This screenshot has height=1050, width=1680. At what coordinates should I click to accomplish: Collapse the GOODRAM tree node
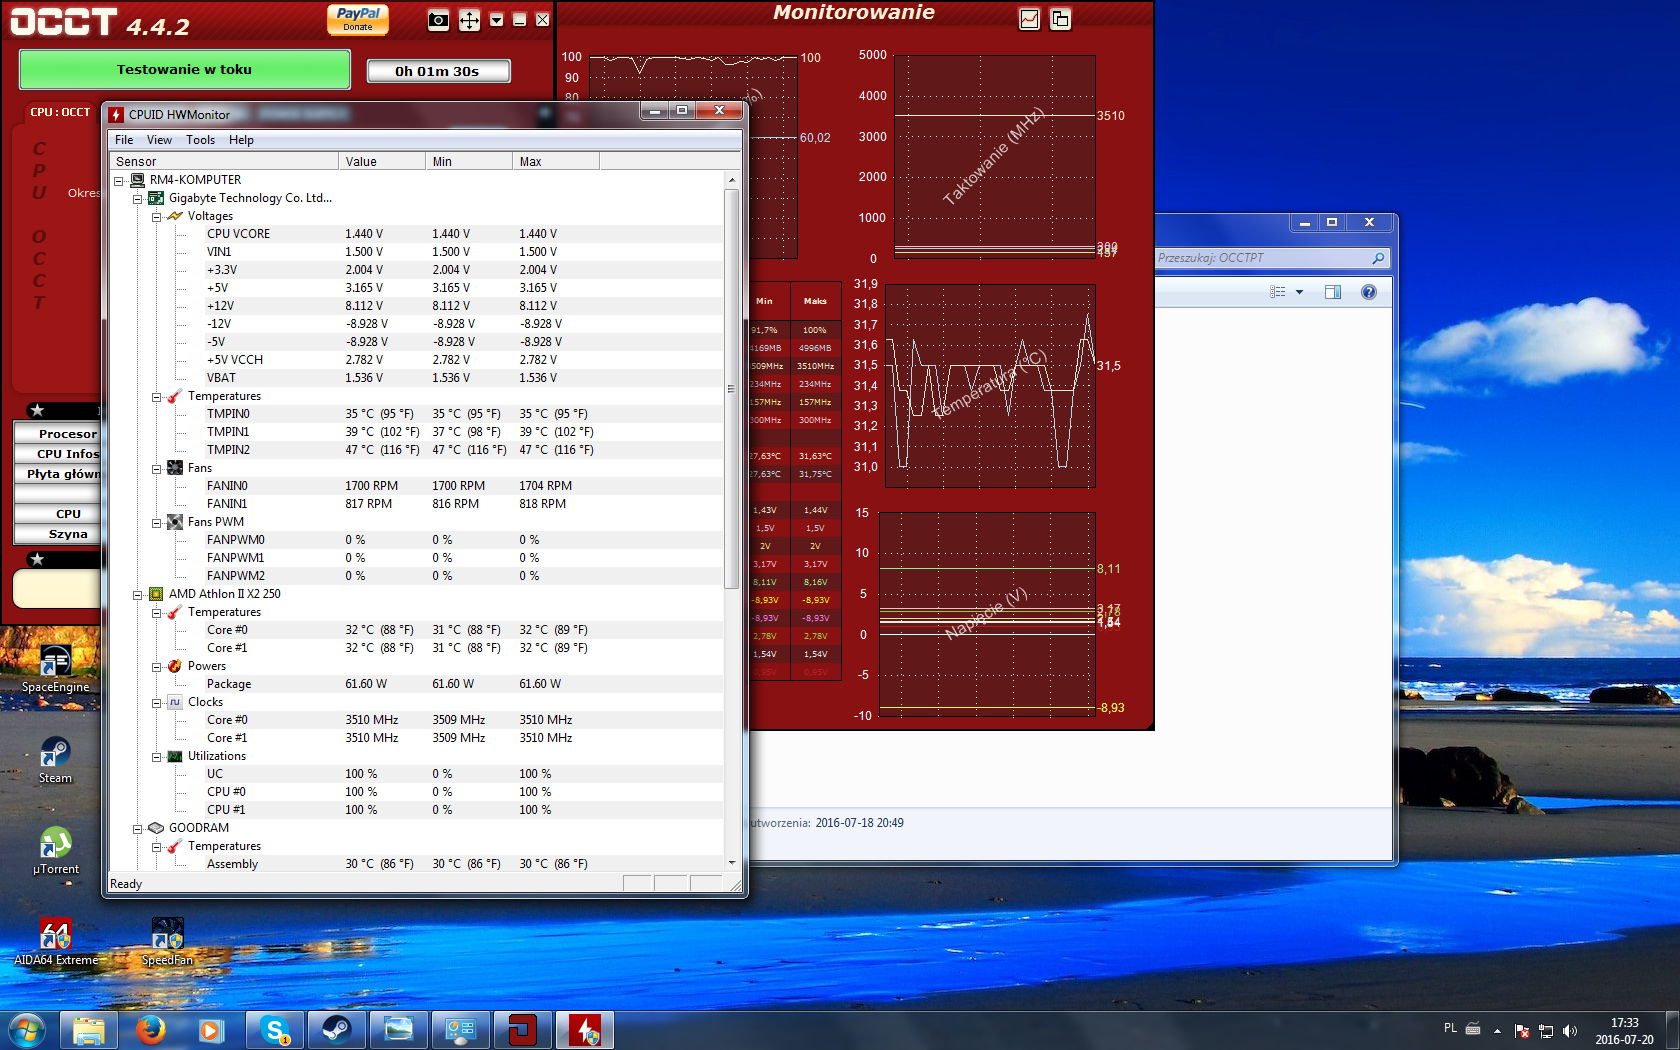[138, 829]
